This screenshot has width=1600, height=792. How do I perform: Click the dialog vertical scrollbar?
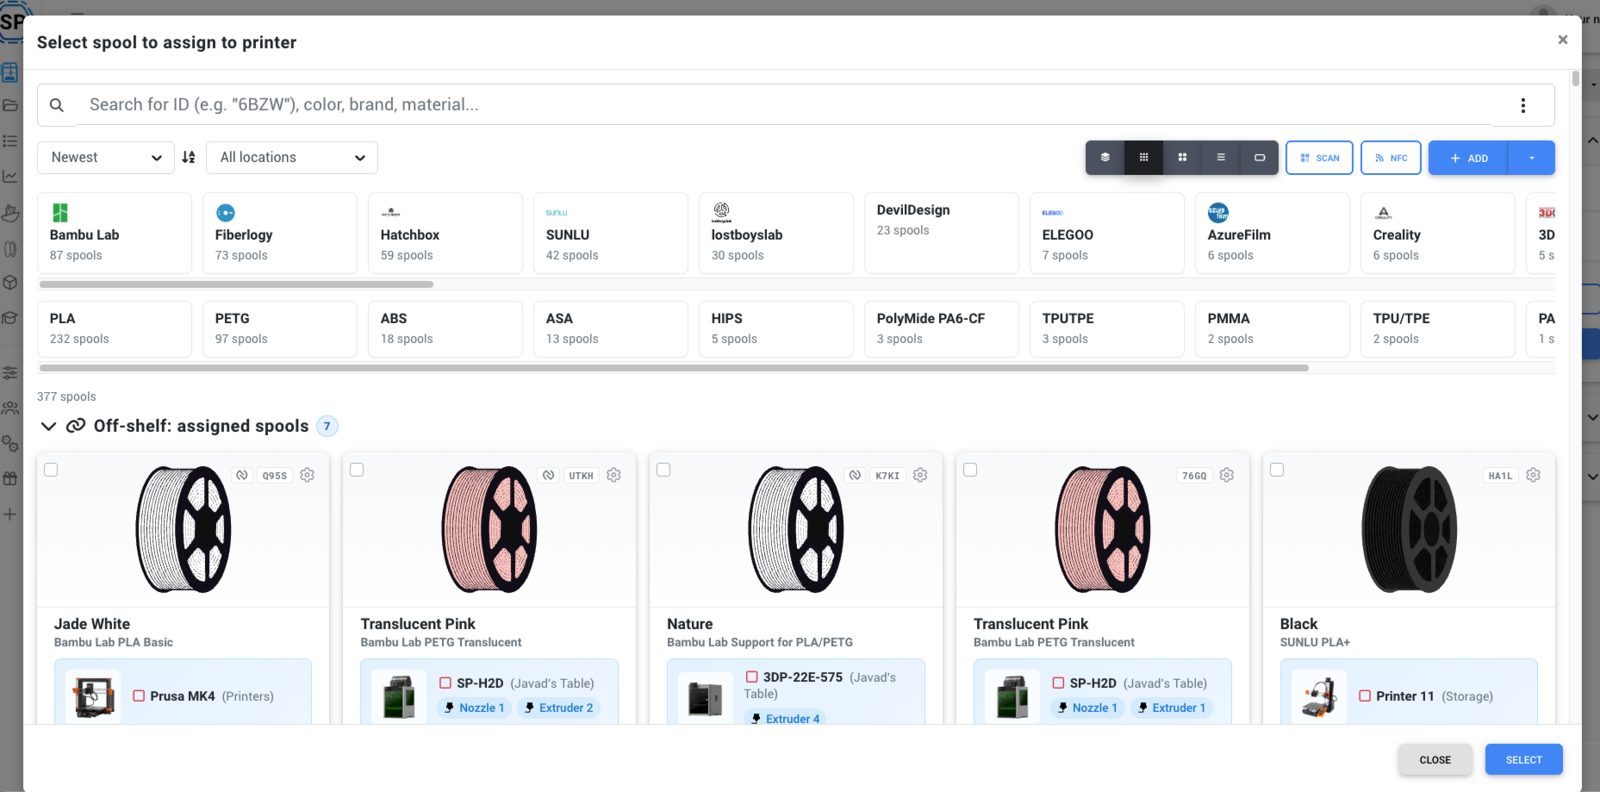tap(1576, 79)
